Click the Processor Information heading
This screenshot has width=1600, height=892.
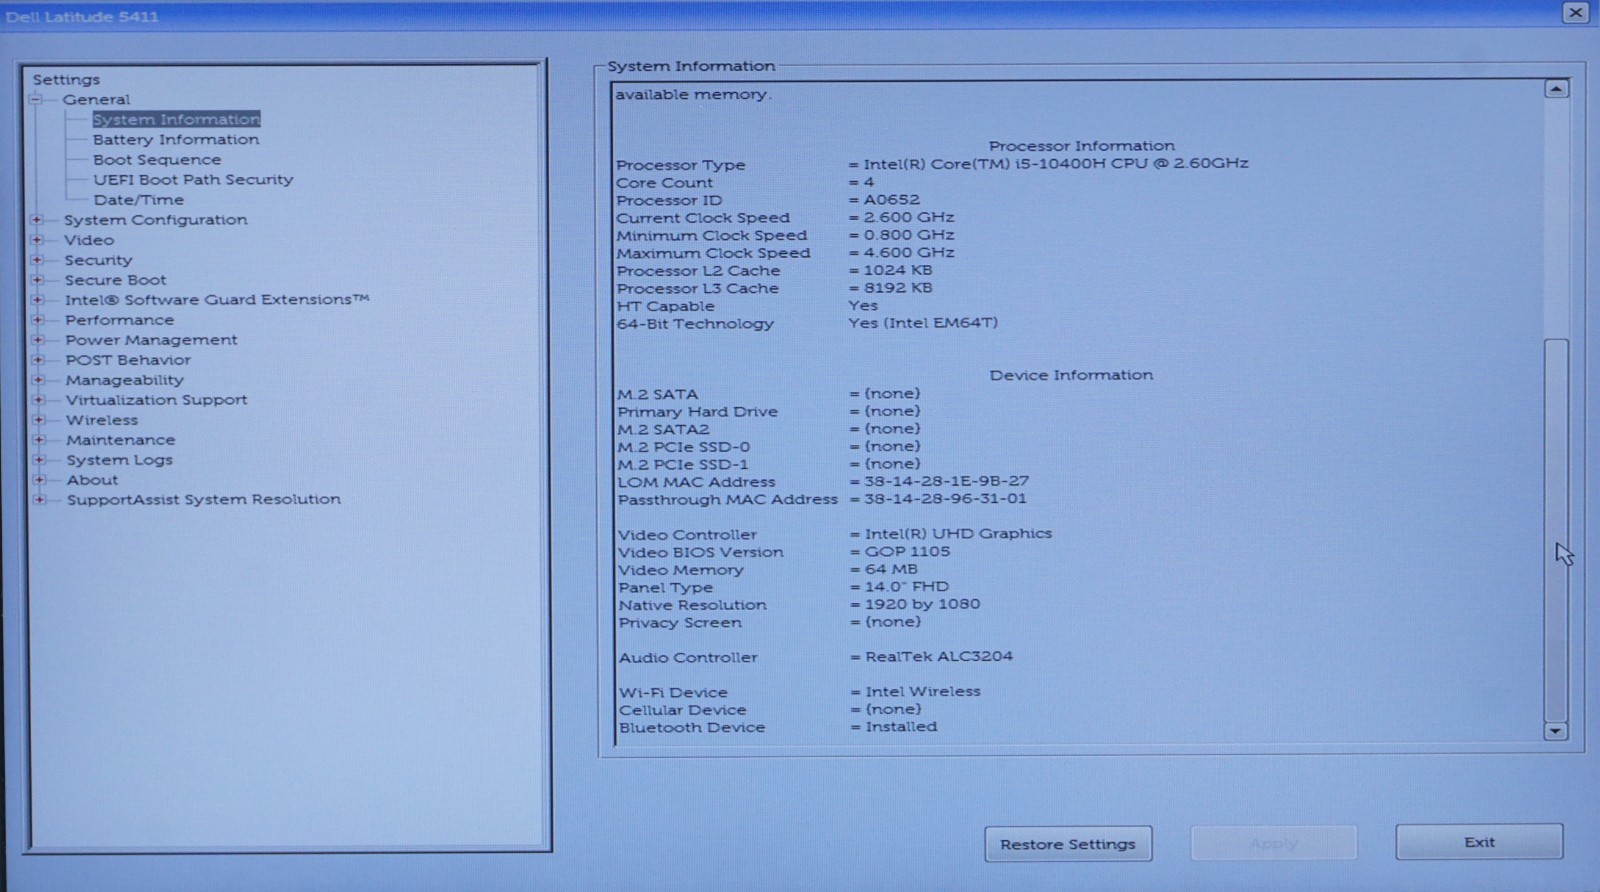(x=1082, y=146)
